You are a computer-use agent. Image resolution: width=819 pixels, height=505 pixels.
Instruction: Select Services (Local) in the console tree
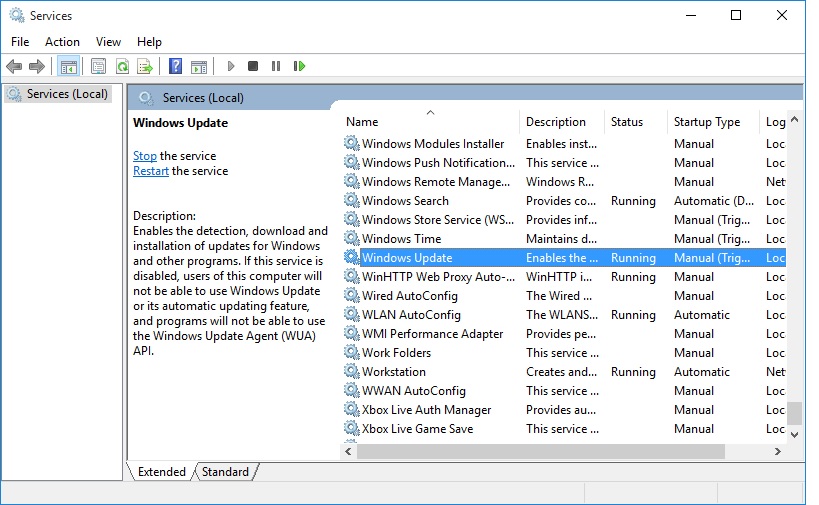tap(67, 94)
